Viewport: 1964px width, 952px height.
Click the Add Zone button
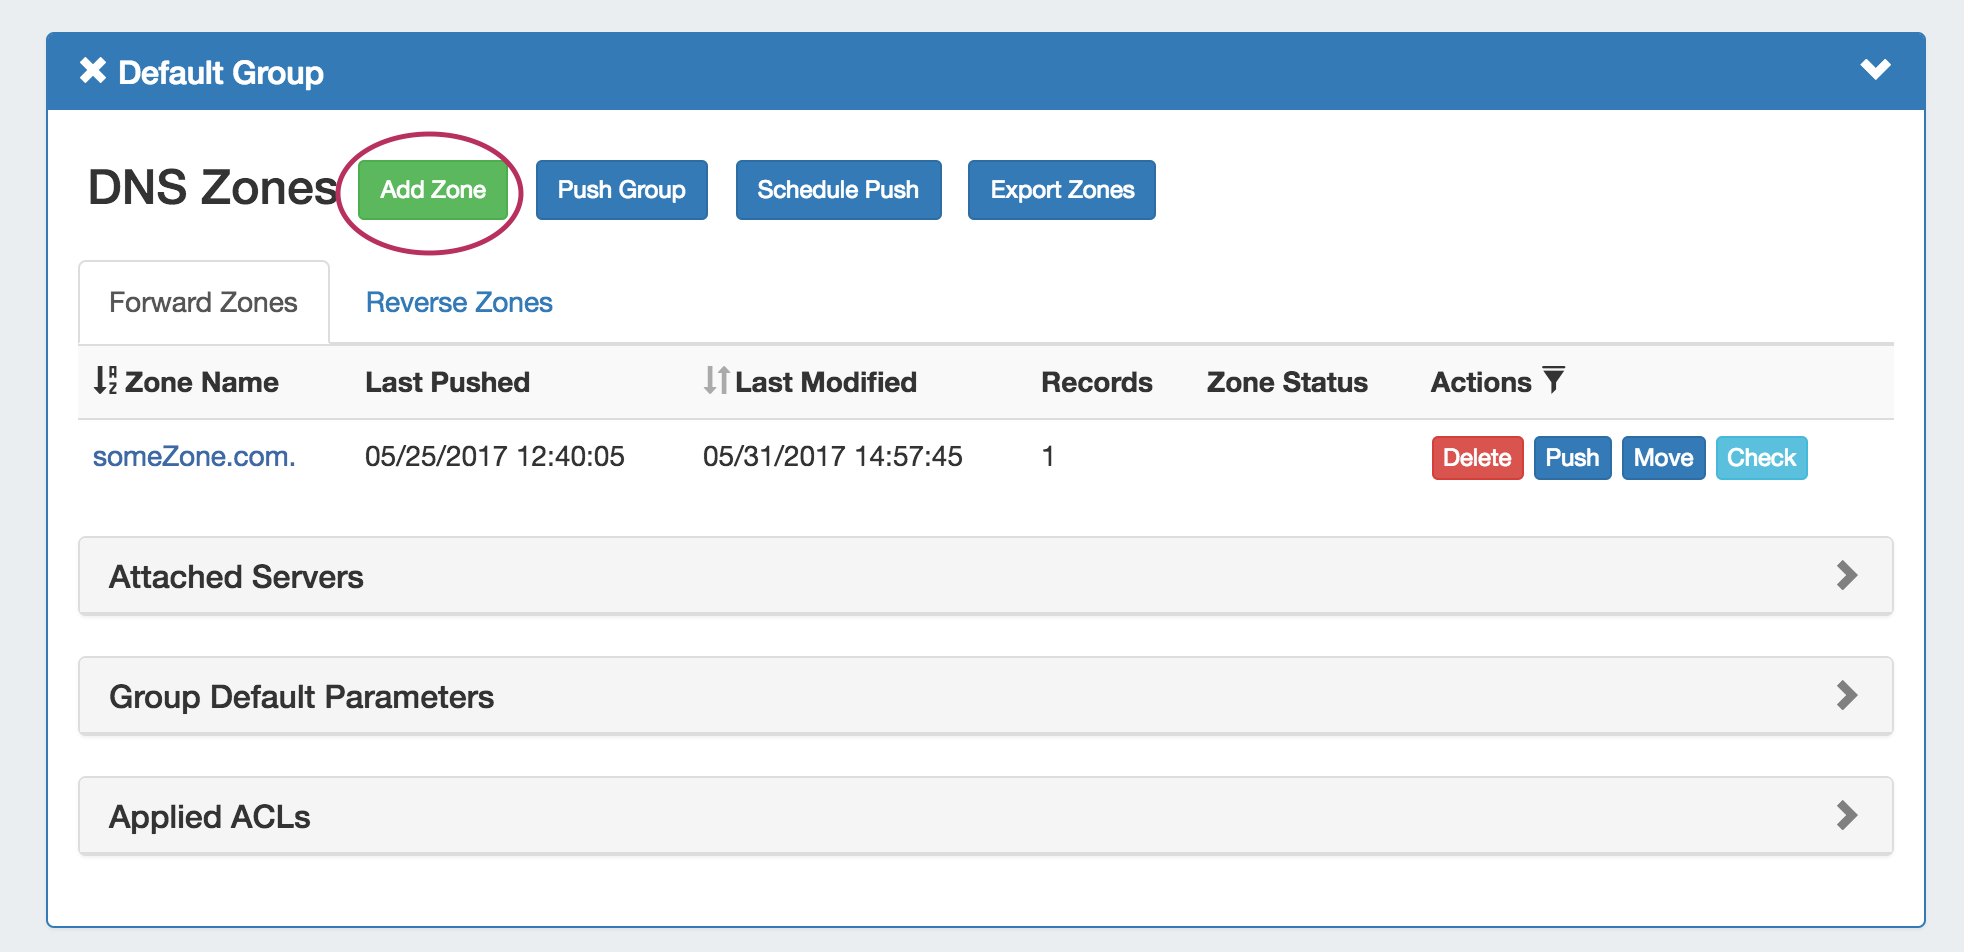[433, 190]
